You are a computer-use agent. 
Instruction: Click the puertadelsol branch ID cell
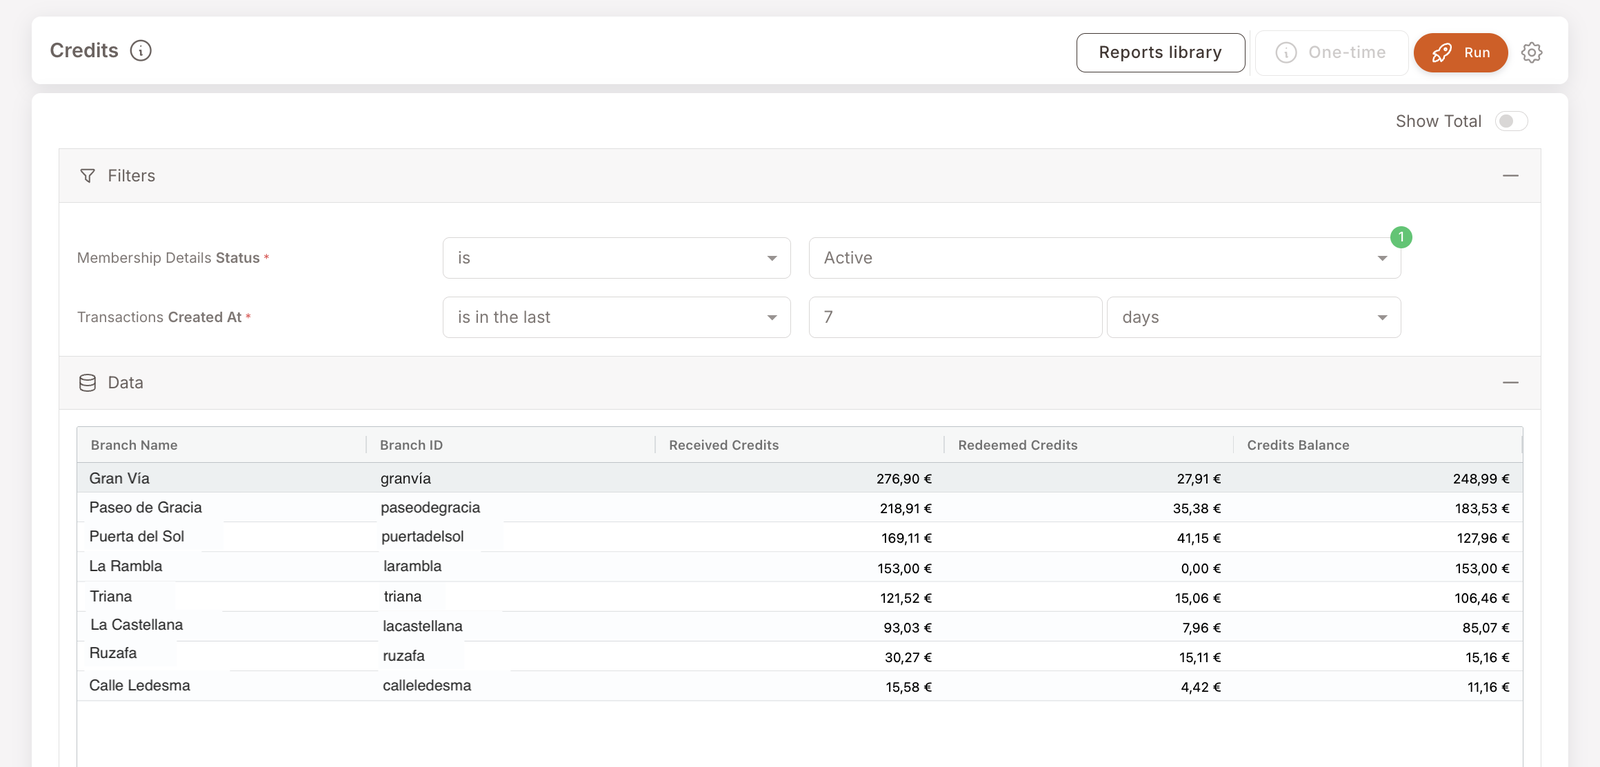click(x=423, y=536)
